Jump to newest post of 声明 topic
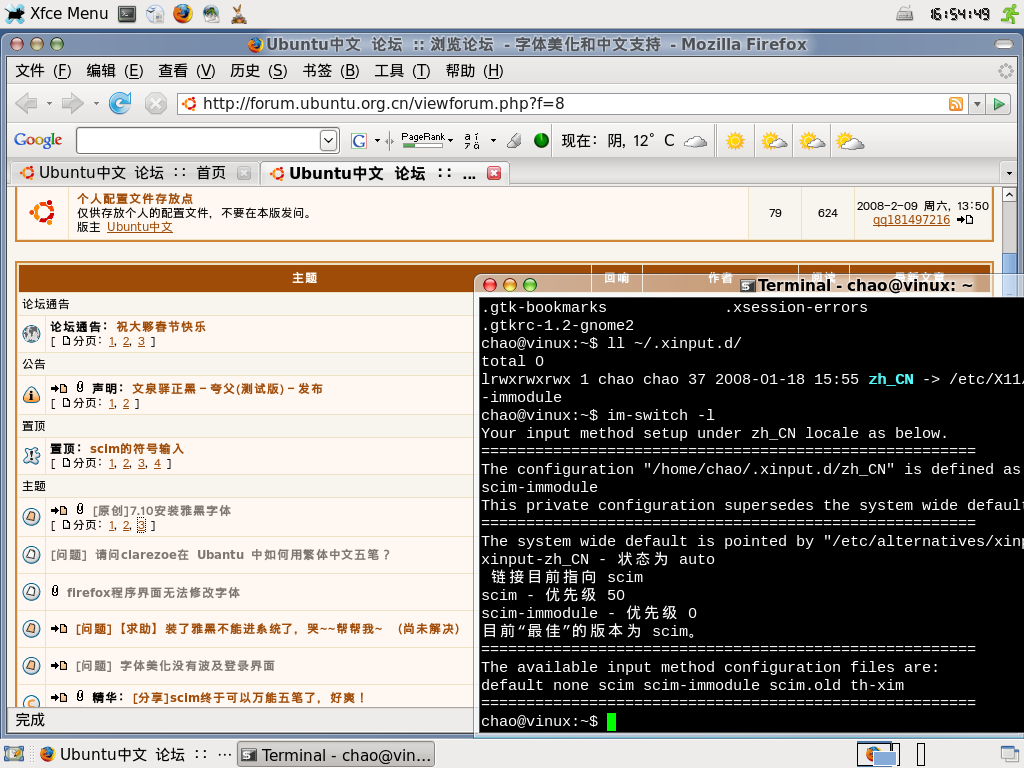The image size is (1024, 768). pos(59,389)
